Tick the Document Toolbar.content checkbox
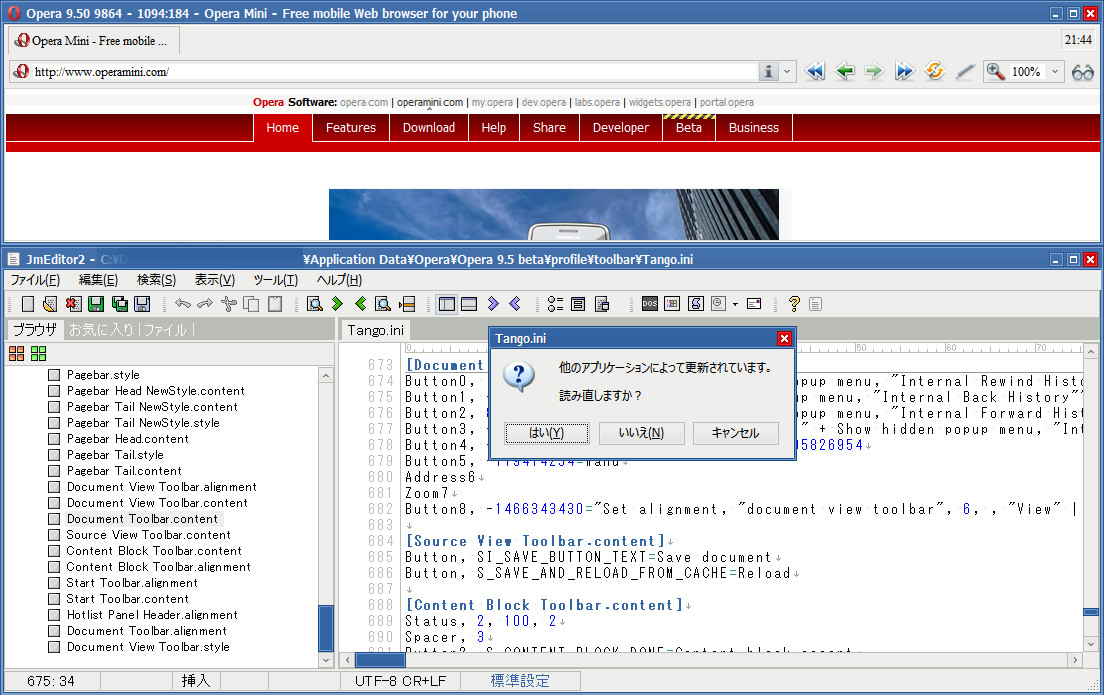The height and width of the screenshot is (695, 1104). 54,519
